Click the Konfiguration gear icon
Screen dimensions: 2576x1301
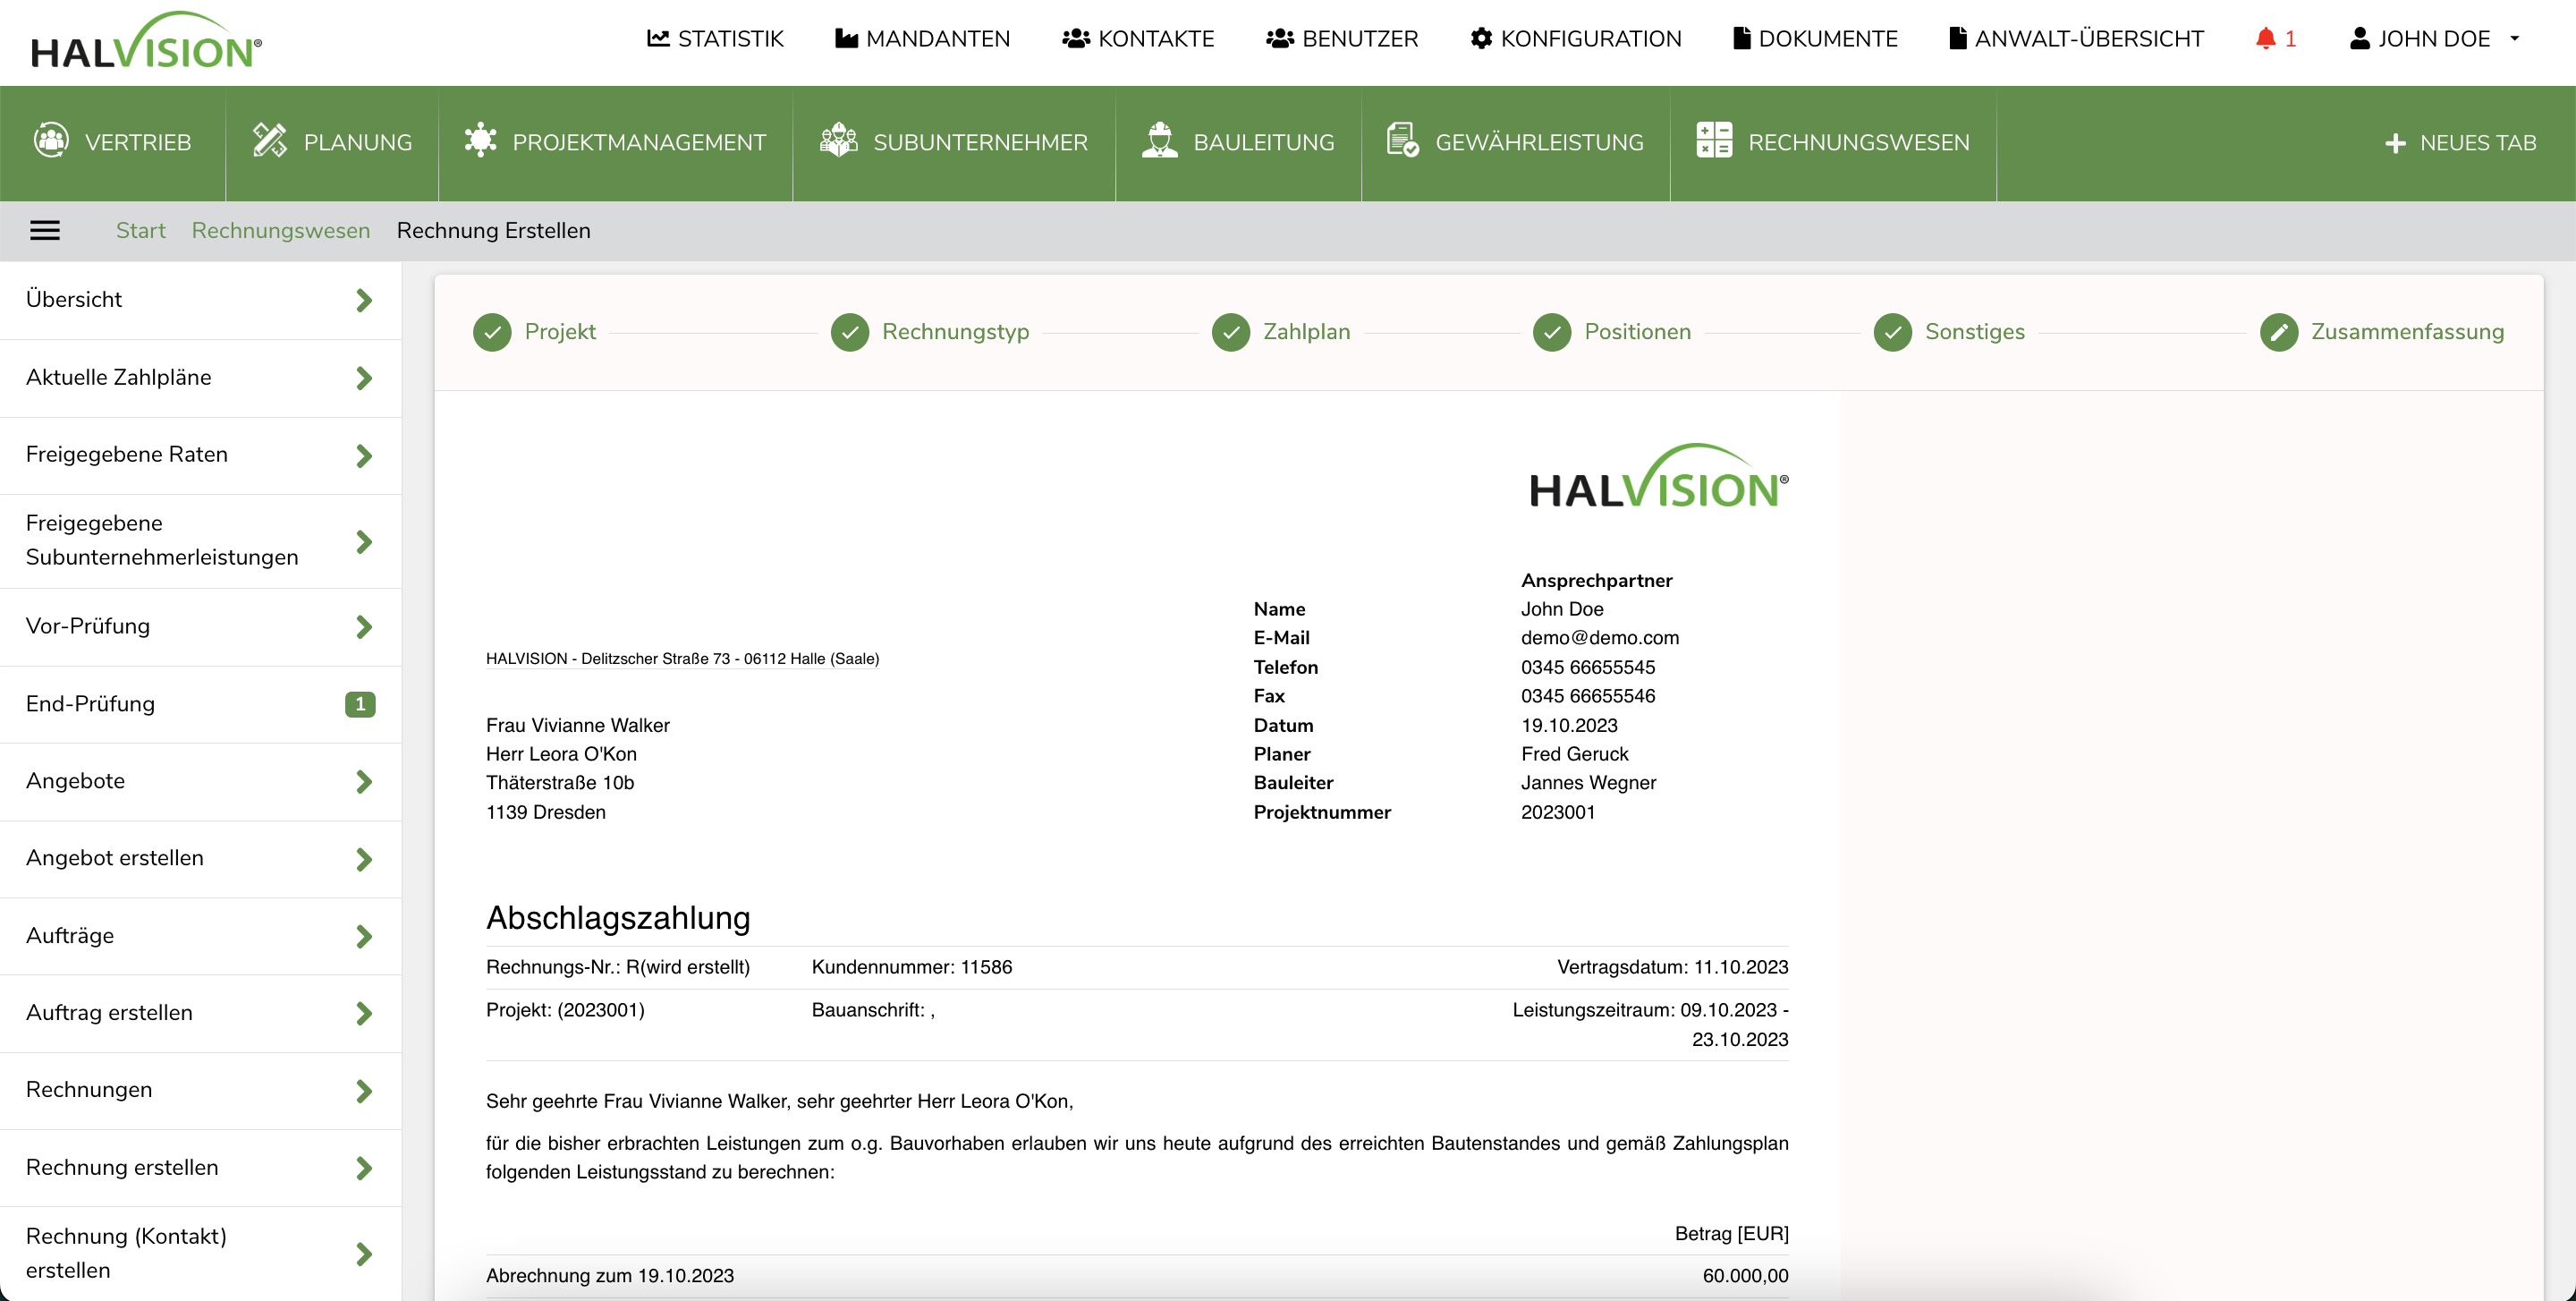point(1481,39)
